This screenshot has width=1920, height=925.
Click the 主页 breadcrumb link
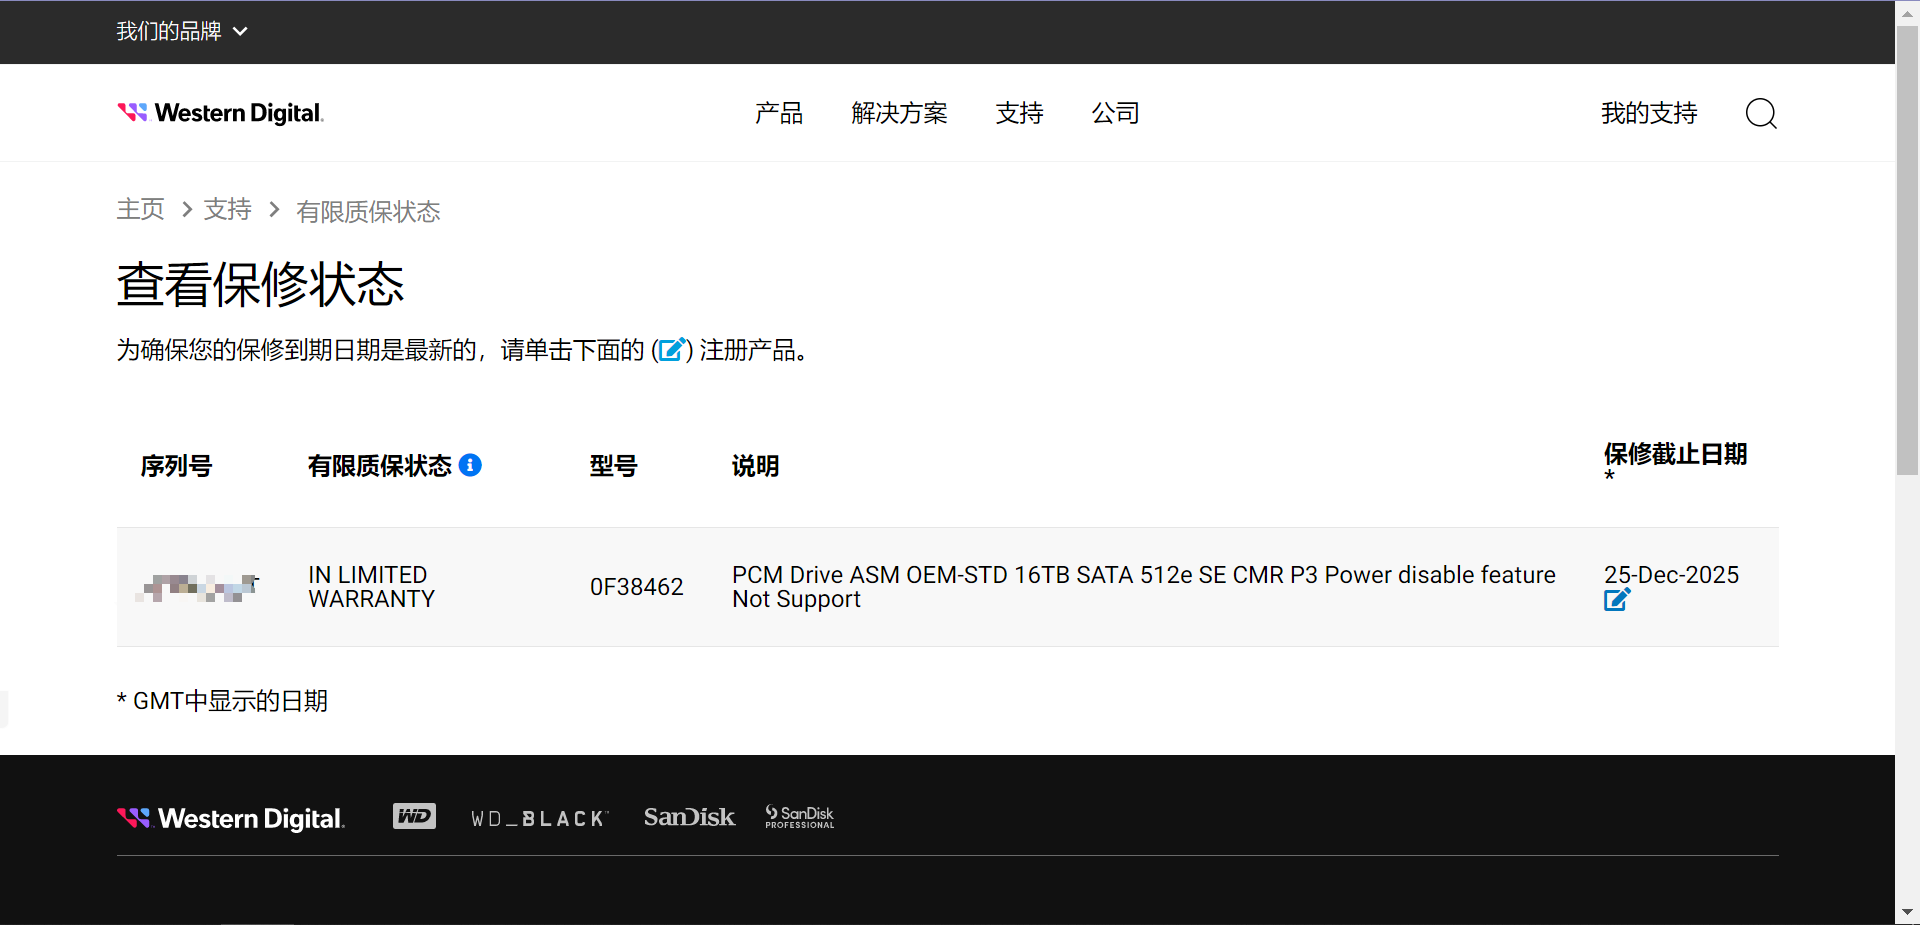[140, 209]
